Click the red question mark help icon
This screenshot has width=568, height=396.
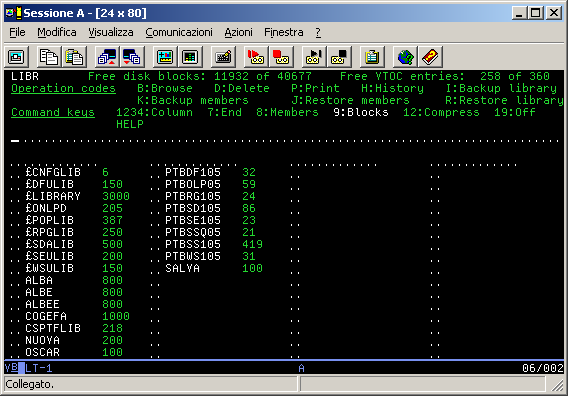click(430, 57)
